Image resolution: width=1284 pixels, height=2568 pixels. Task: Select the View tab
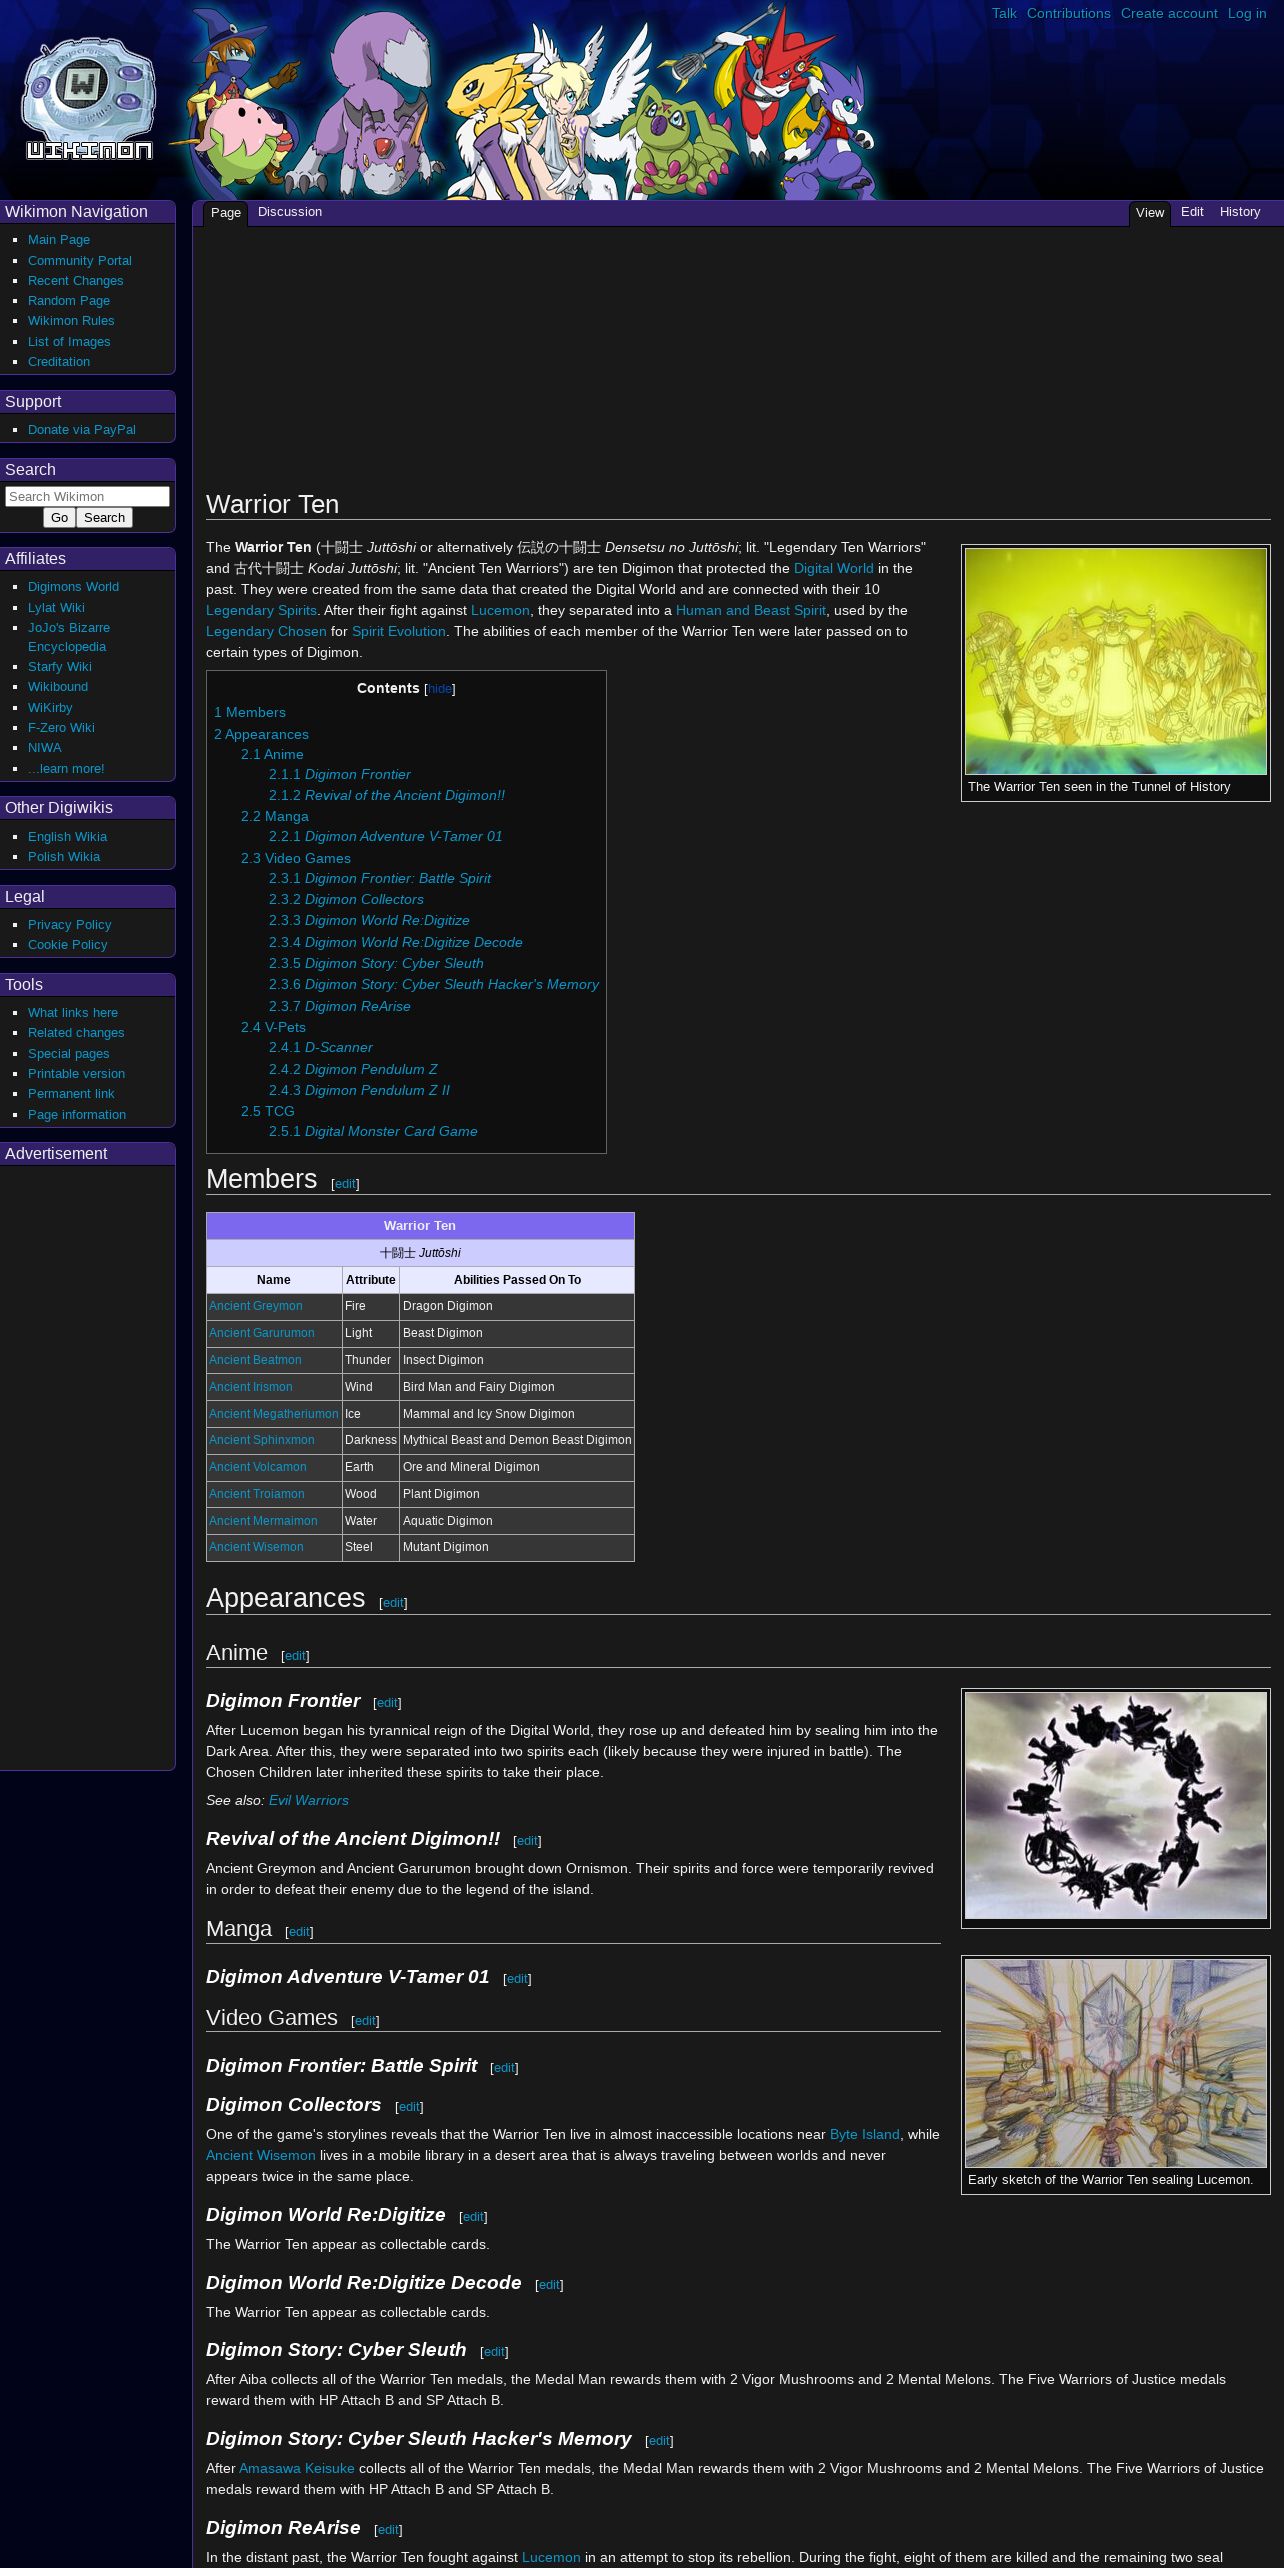[1150, 213]
